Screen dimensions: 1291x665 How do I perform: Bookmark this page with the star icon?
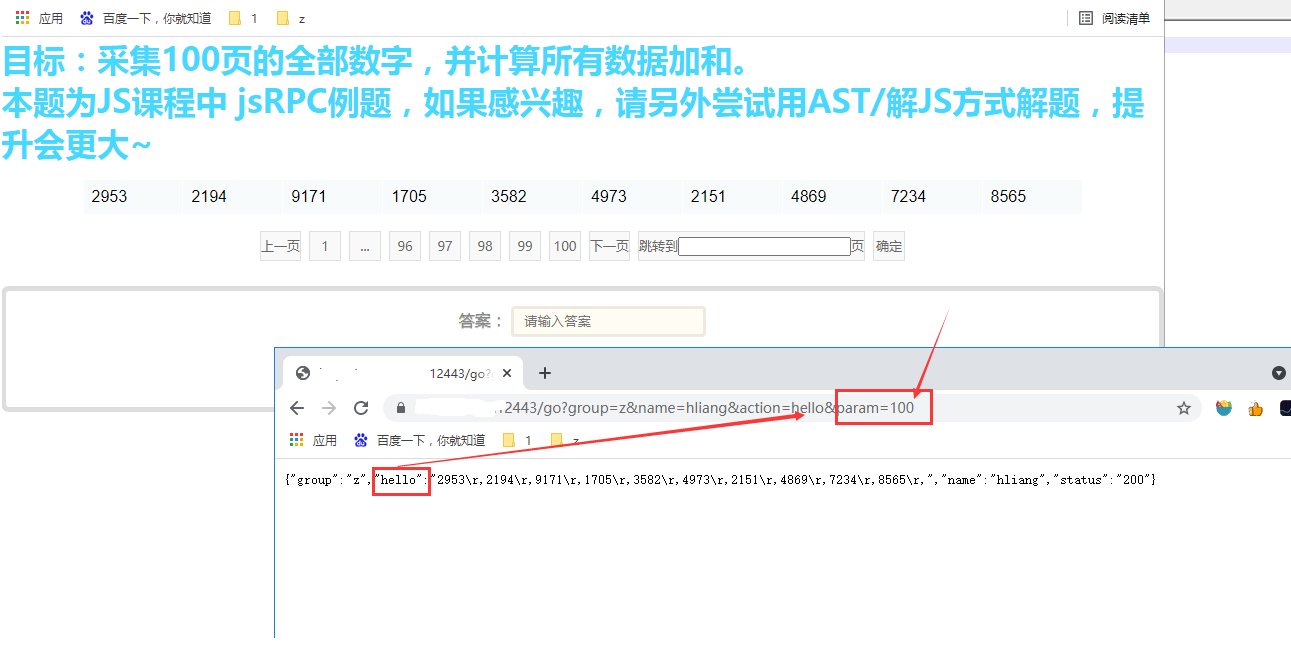pyautogui.click(x=1184, y=408)
